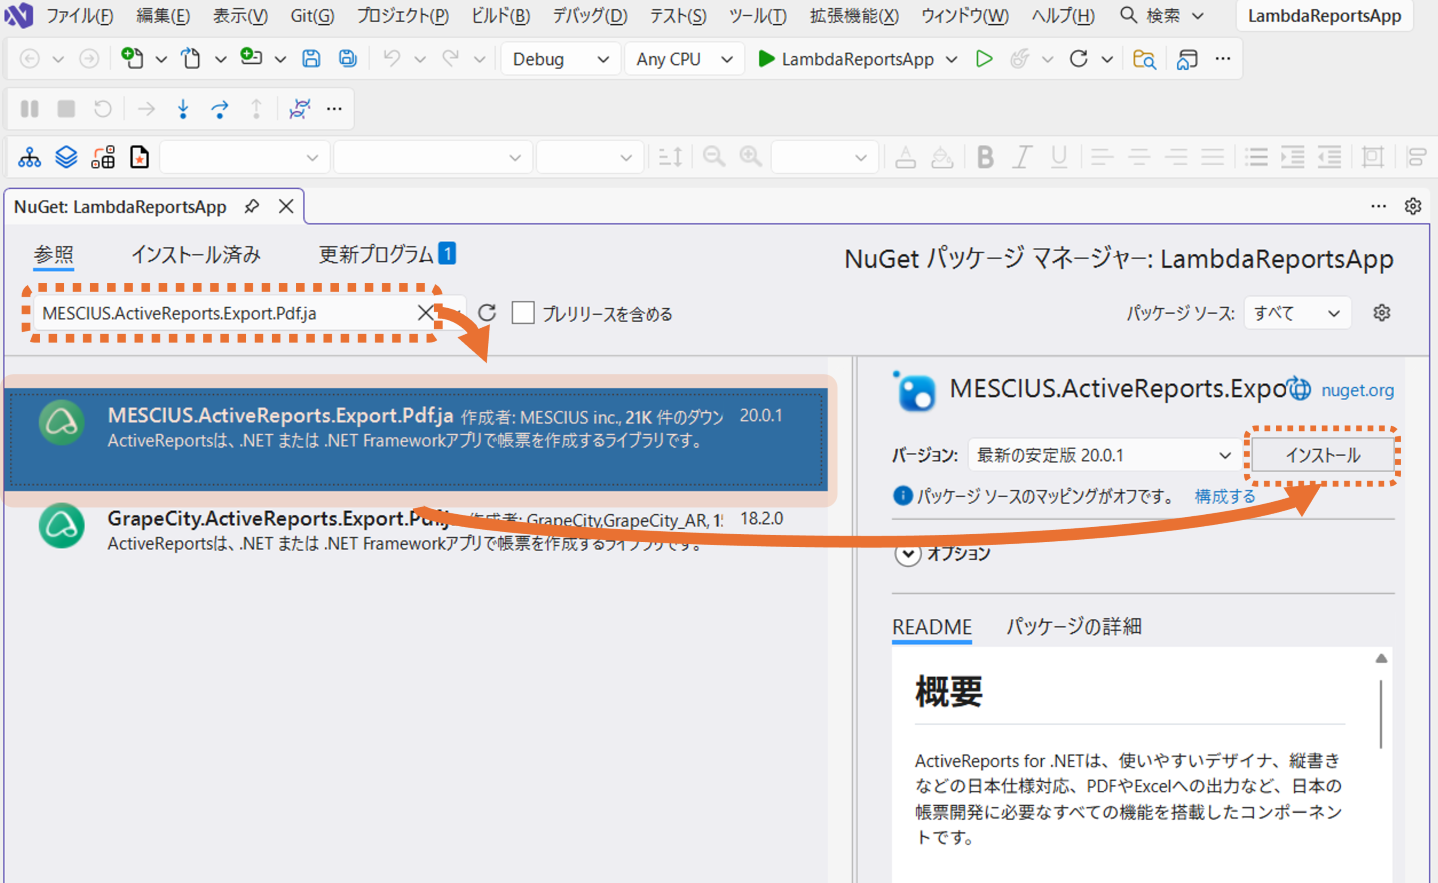Toggle italic formatting icon

(x=1022, y=157)
